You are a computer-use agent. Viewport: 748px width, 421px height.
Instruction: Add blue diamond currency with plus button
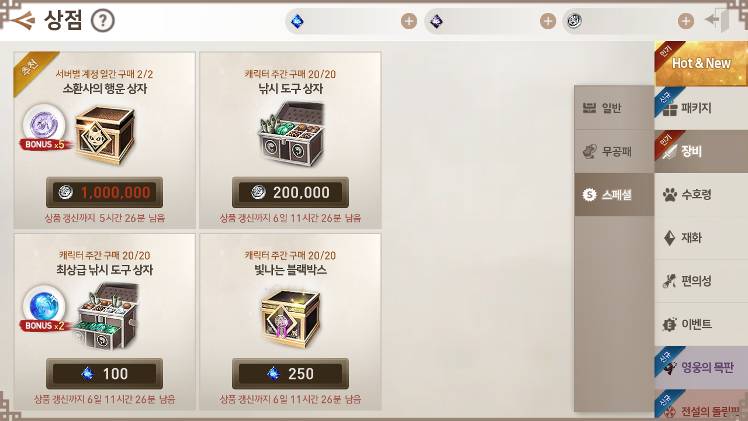[x=408, y=21]
